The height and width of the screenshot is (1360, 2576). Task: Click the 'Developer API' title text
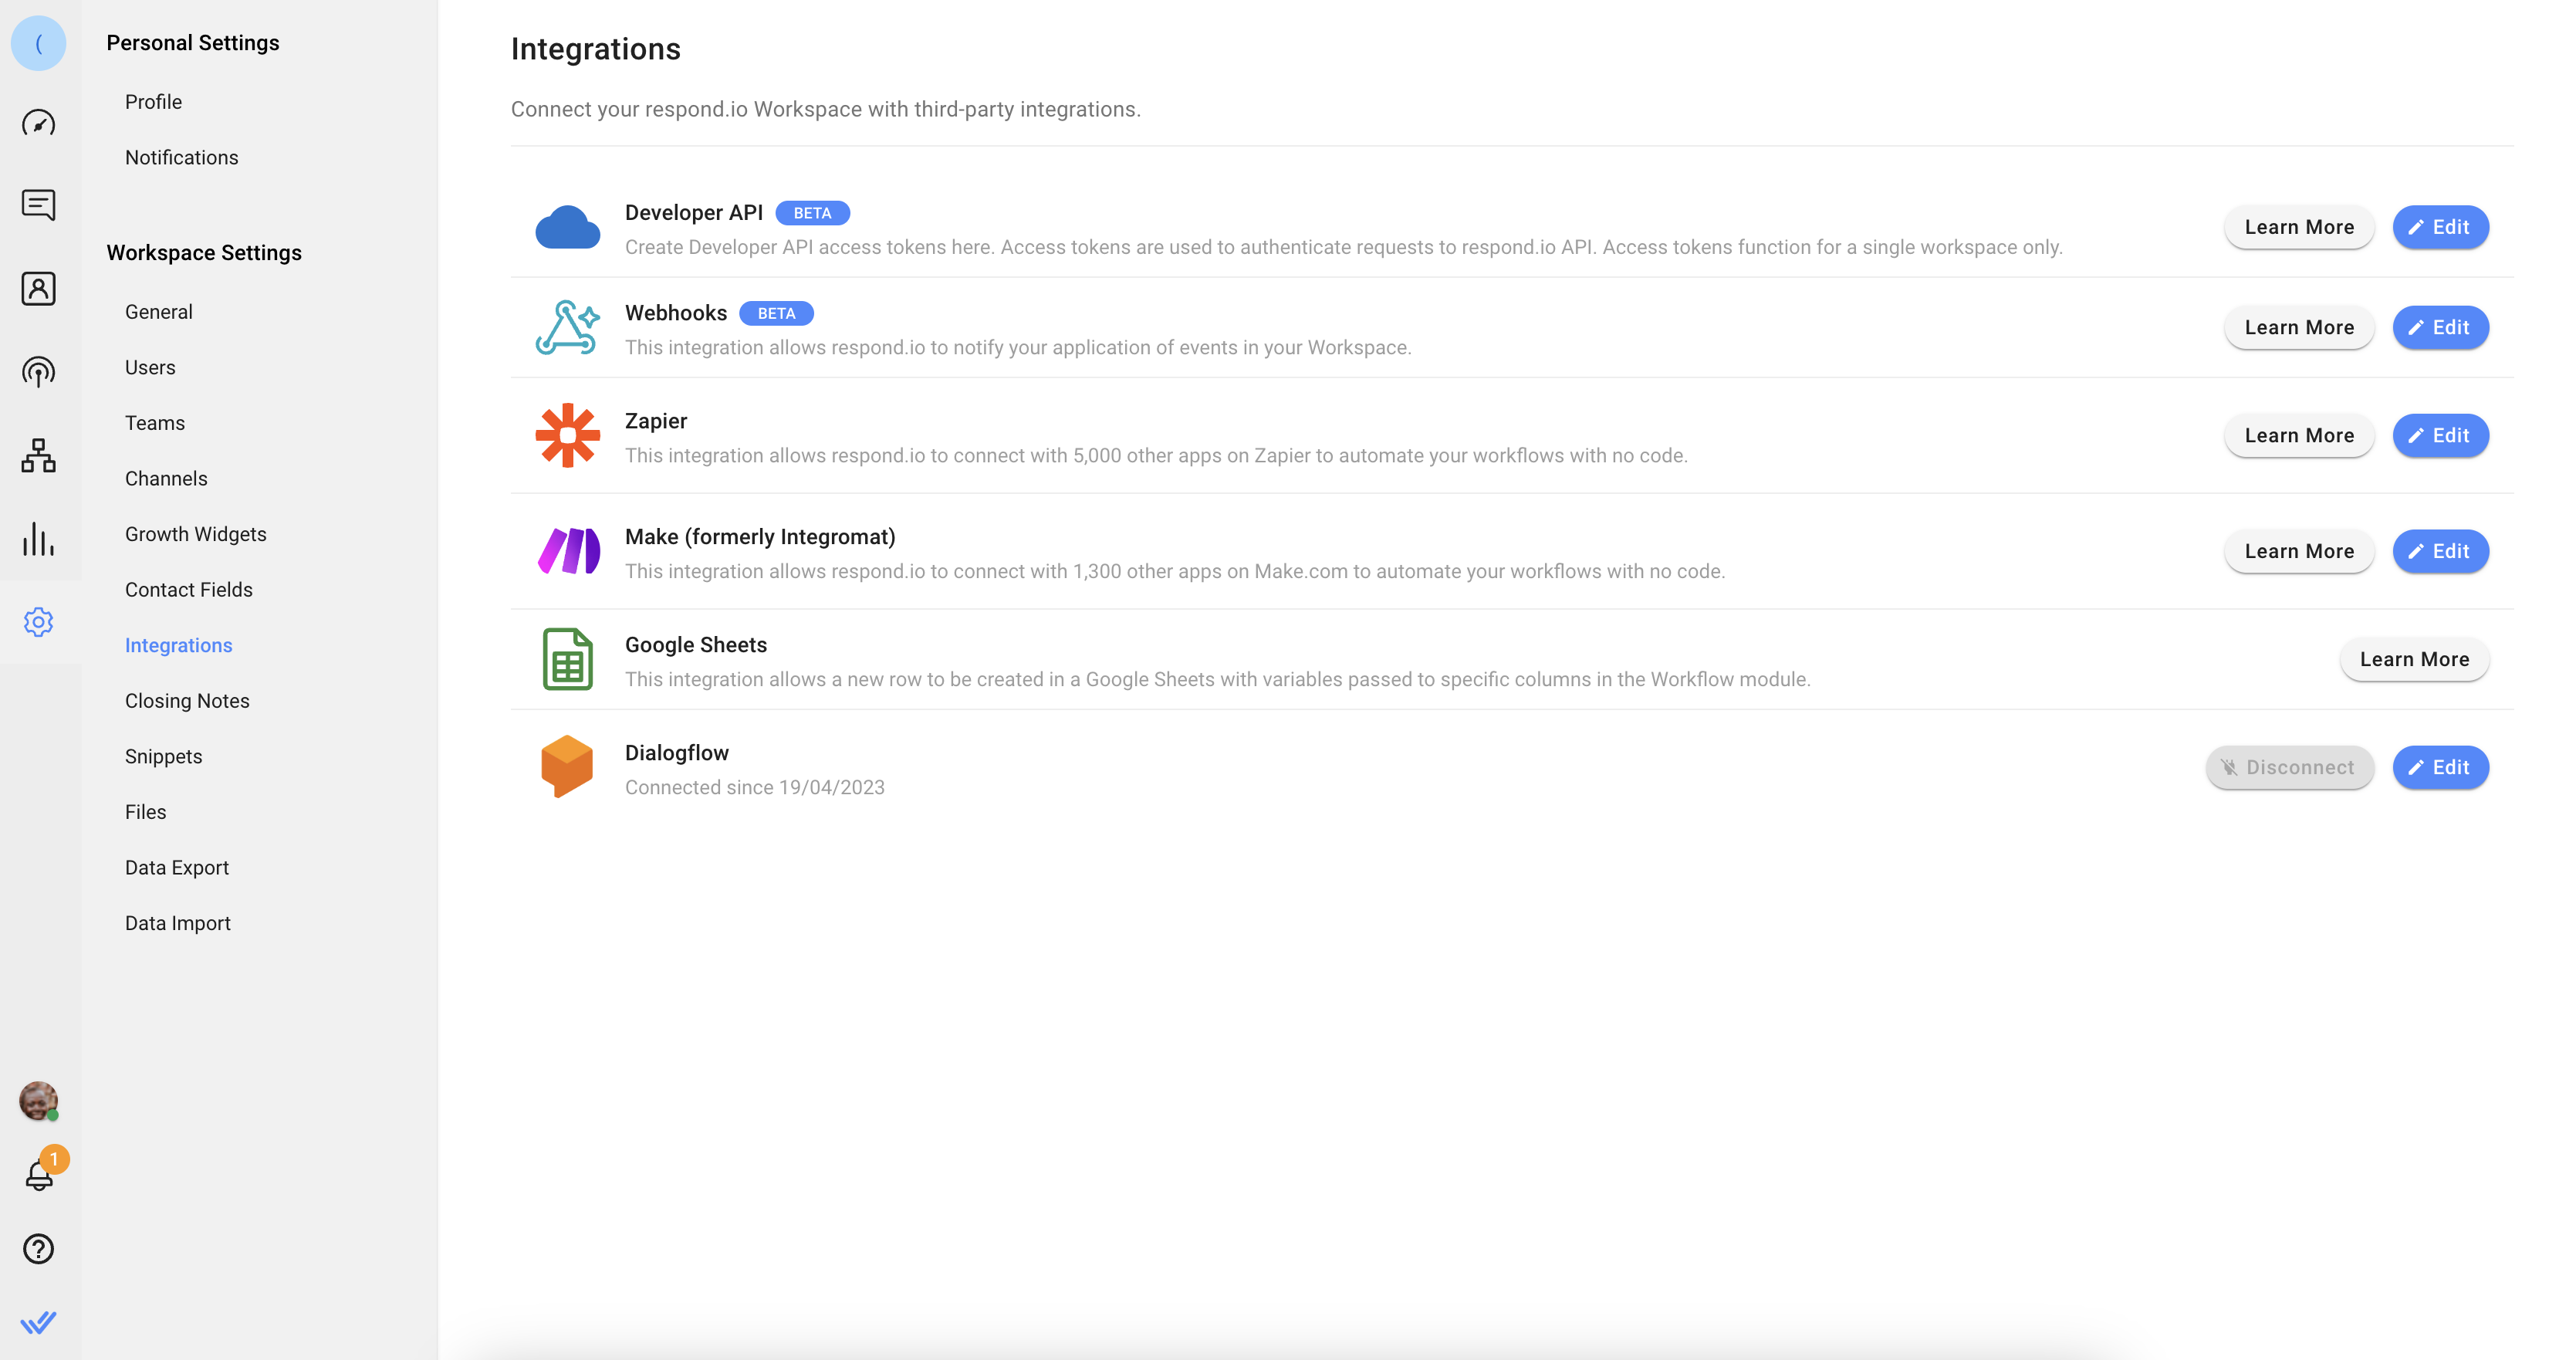[694, 212]
